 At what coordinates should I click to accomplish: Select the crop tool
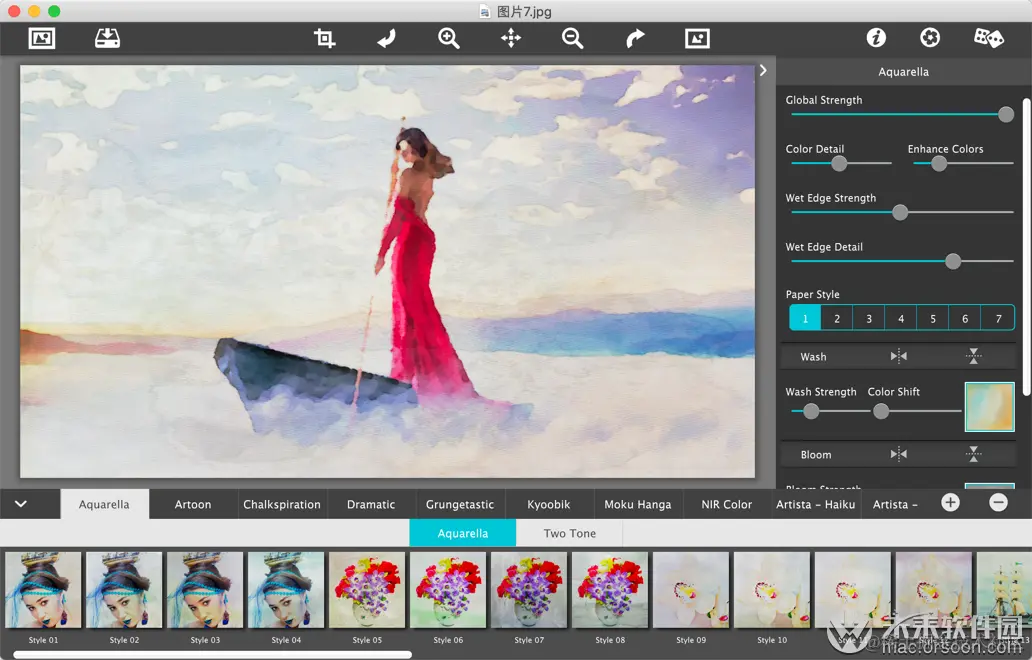[x=324, y=38]
